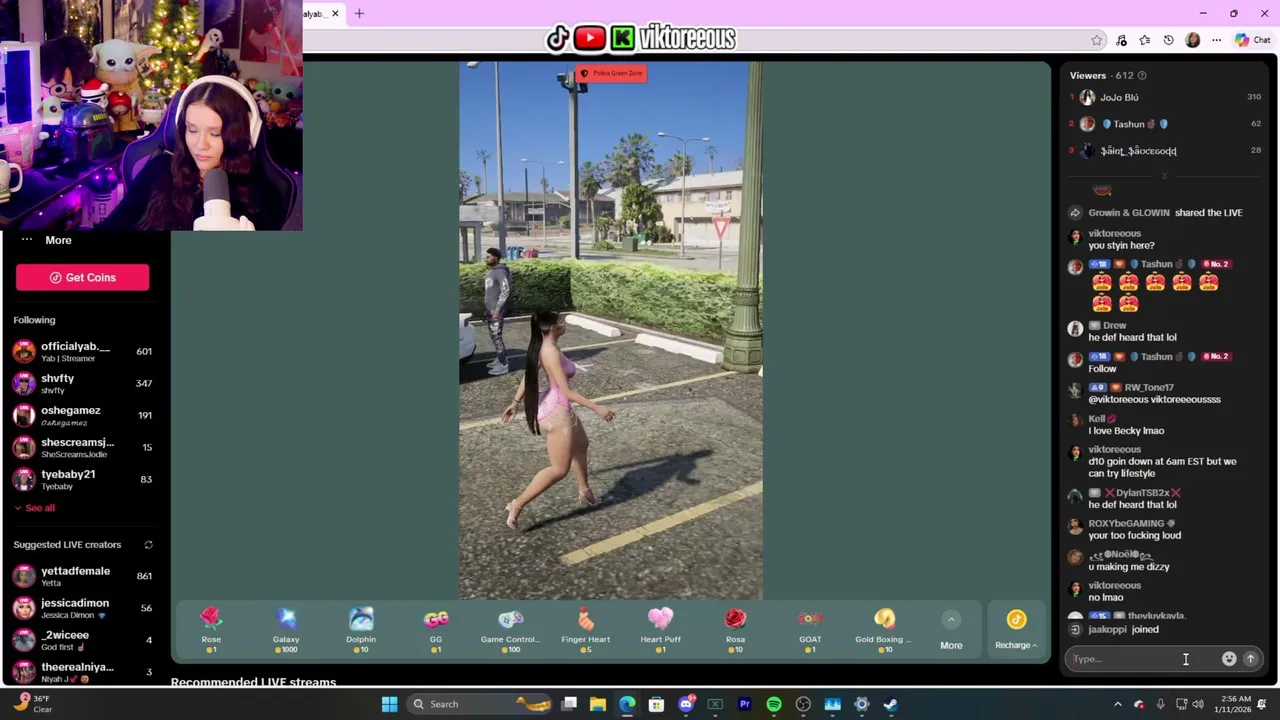Send the GOAT gift
Screen dimensions: 1280x720
(x=810, y=630)
